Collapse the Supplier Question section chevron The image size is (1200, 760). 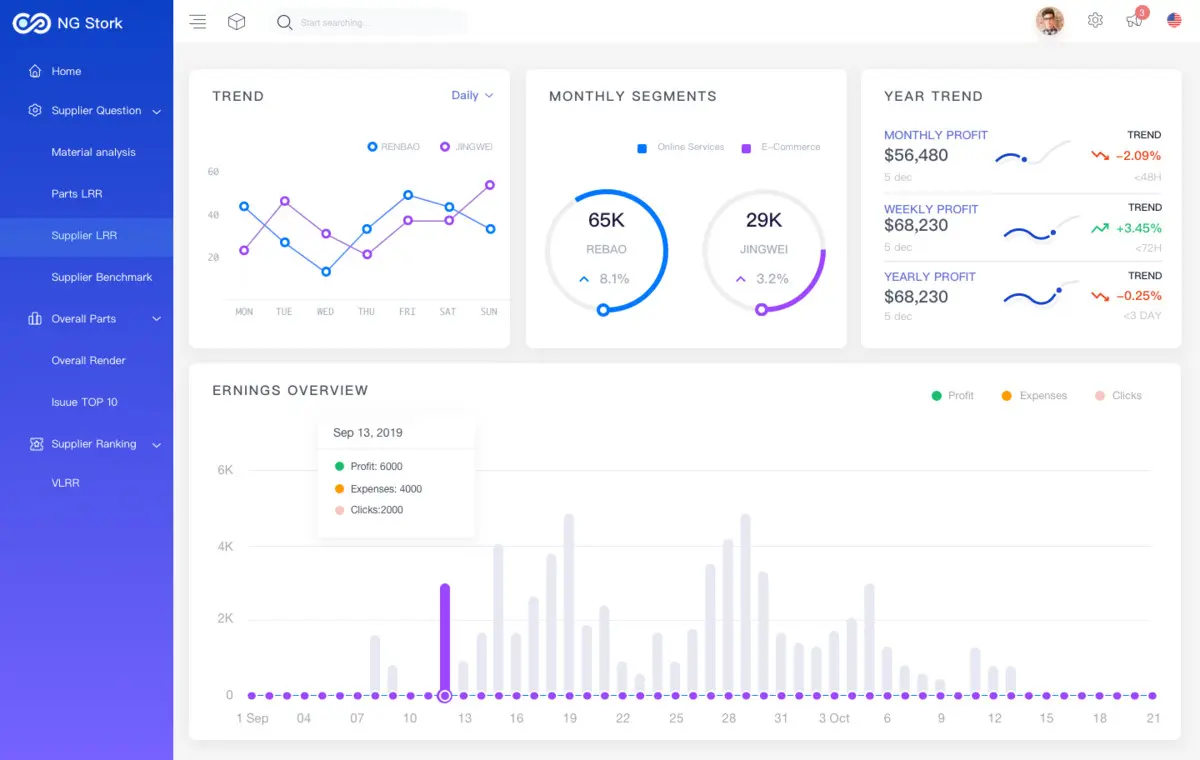coord(157,112)
